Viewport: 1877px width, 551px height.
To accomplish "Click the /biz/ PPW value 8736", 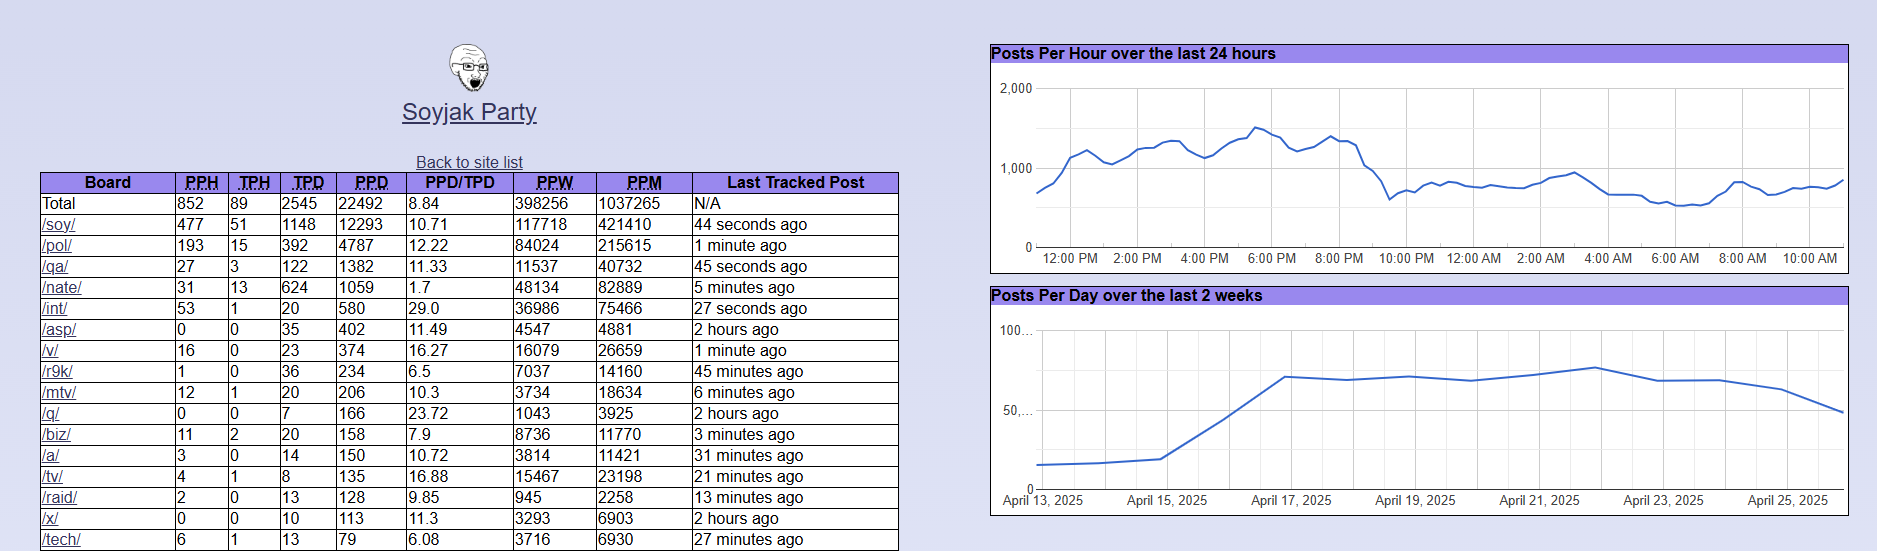I will [532, 435].
